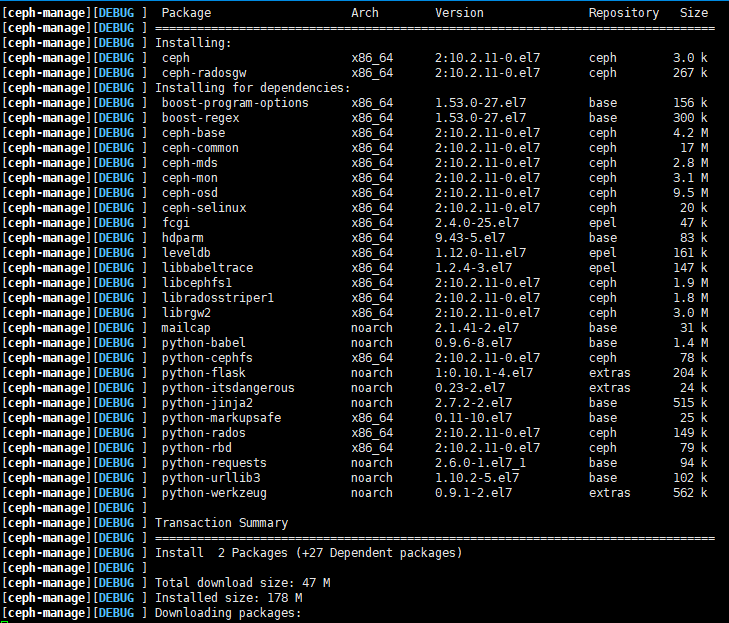This screenshot has width=729, height=623.
Task: Click the 'Transaction Summary' line
Action: click(221, 523)
